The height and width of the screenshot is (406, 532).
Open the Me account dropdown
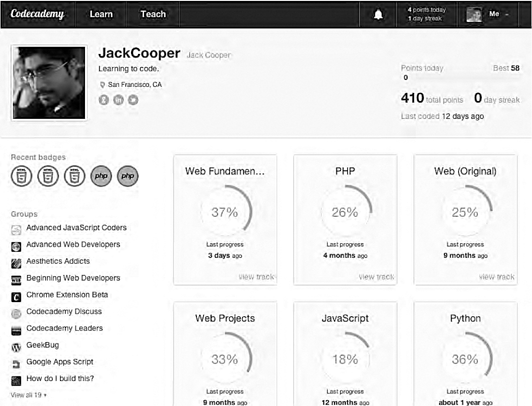point(488,14)
